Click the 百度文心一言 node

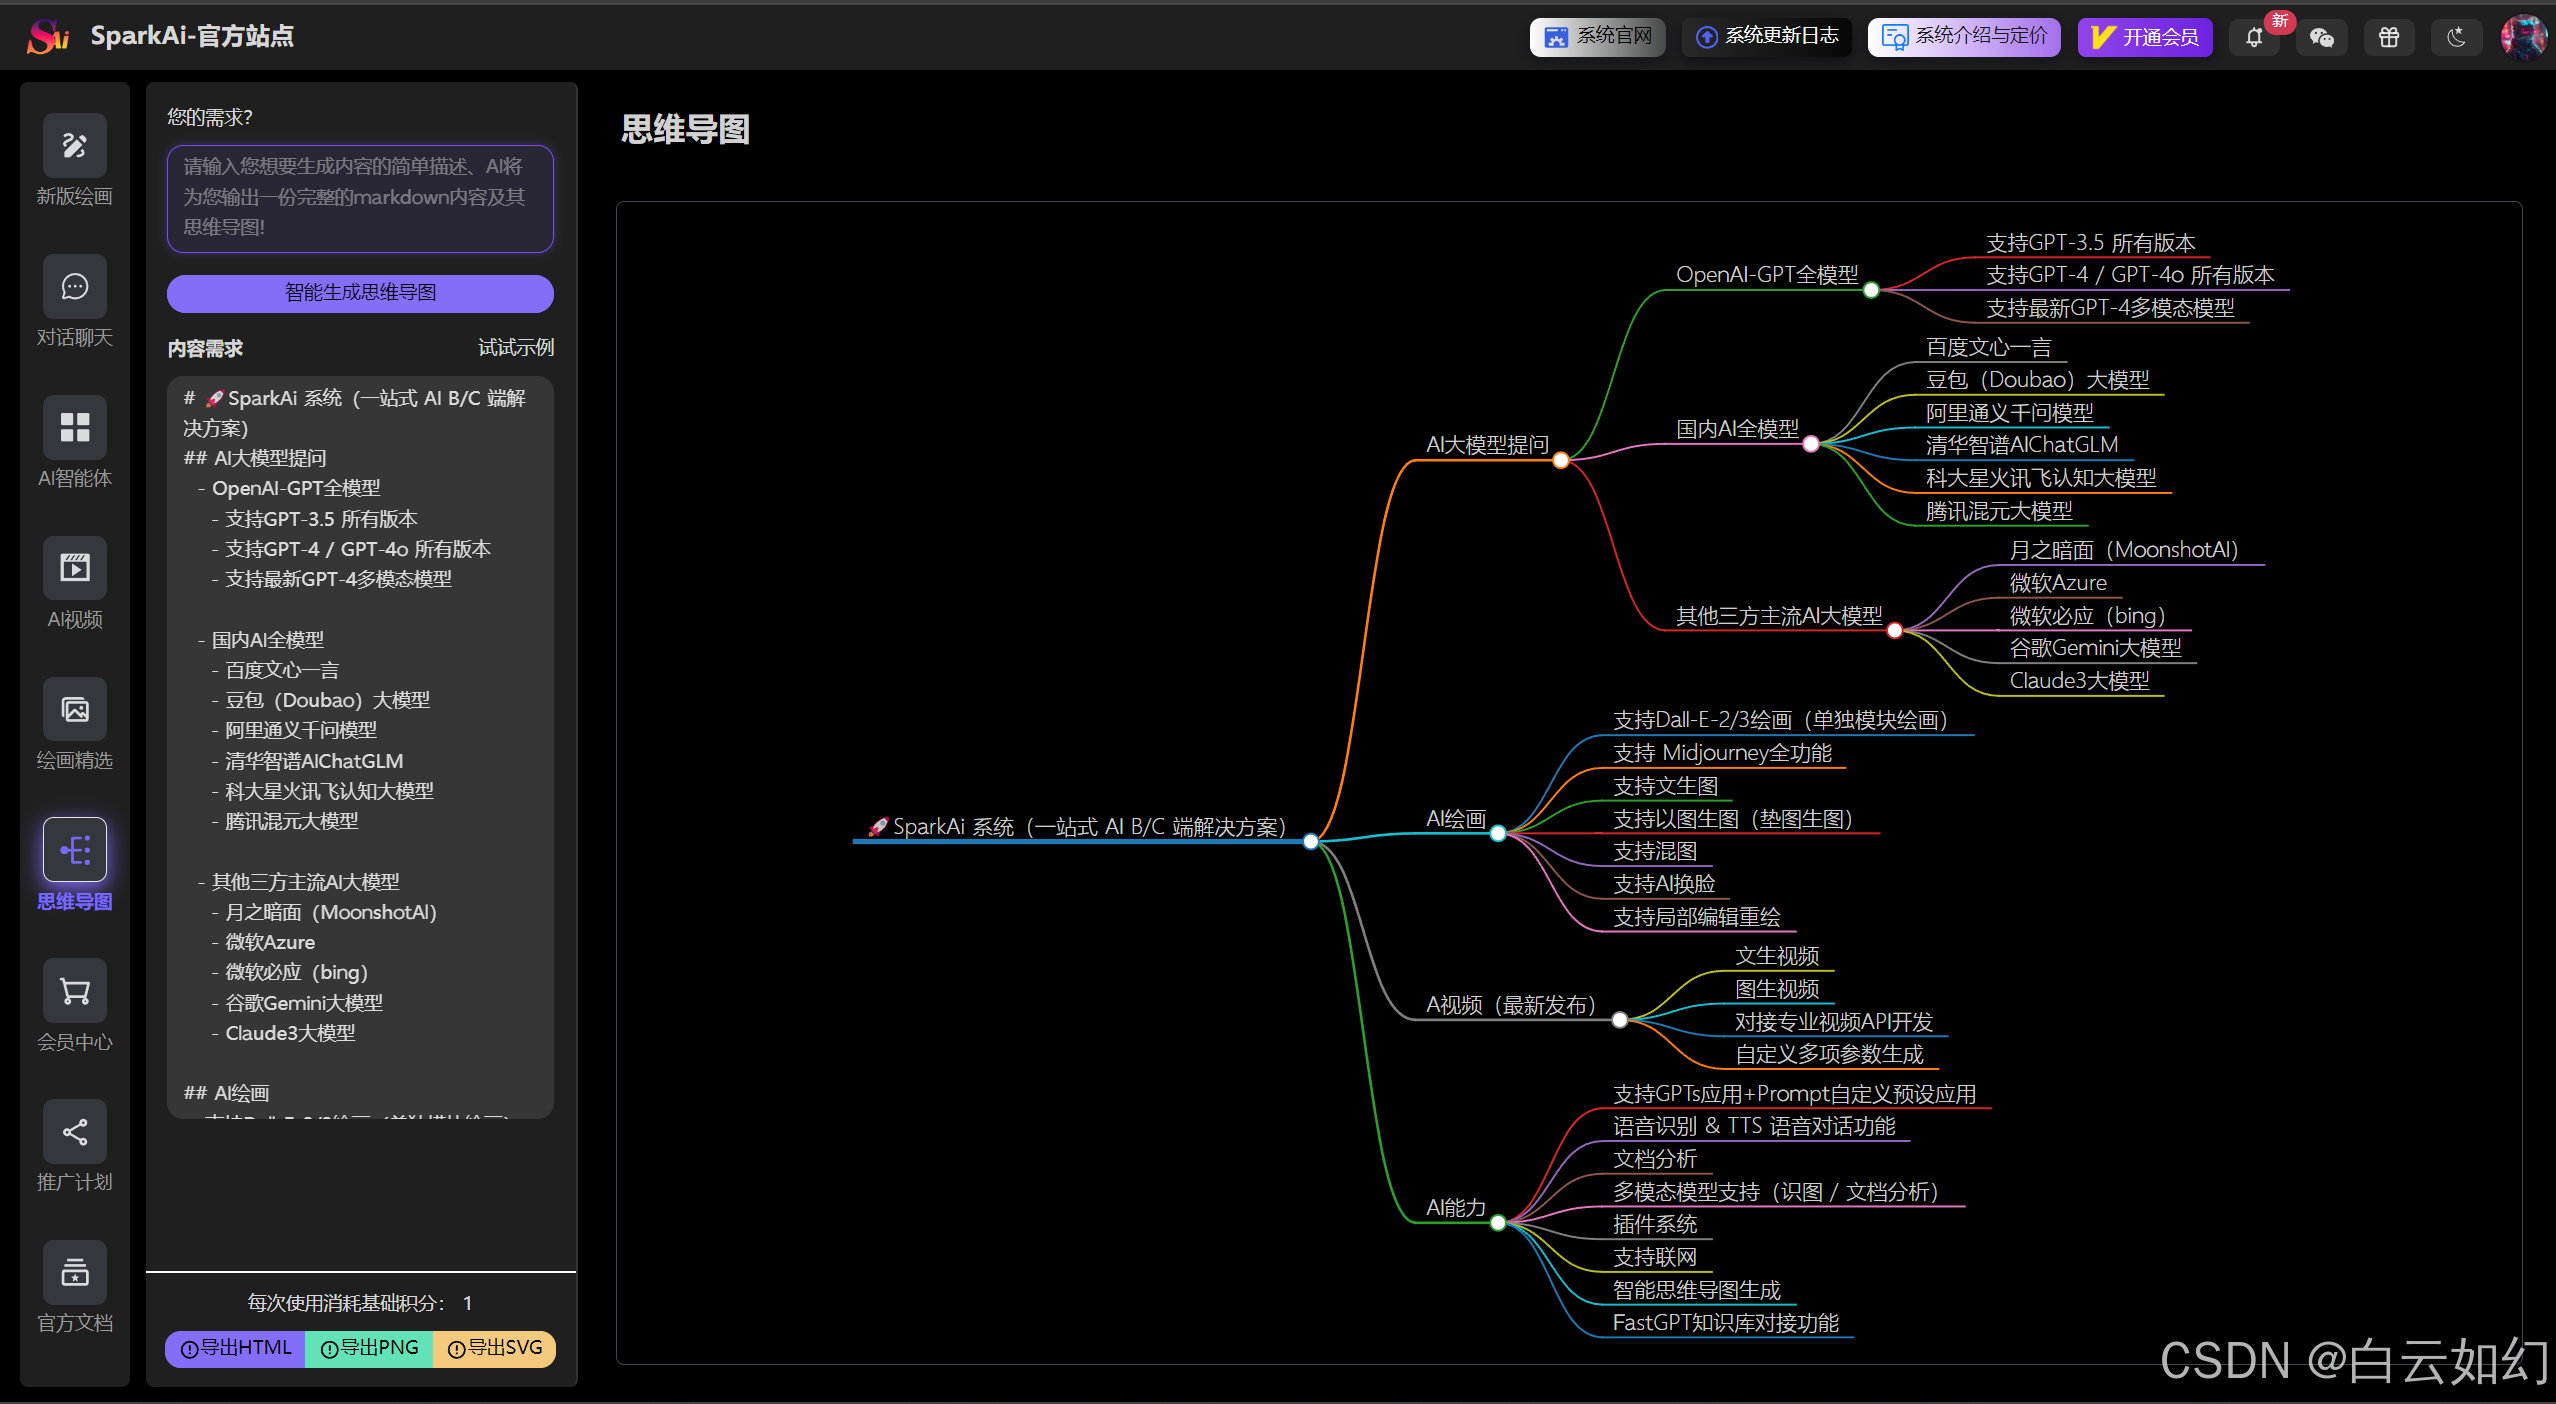click(1989, 347)
